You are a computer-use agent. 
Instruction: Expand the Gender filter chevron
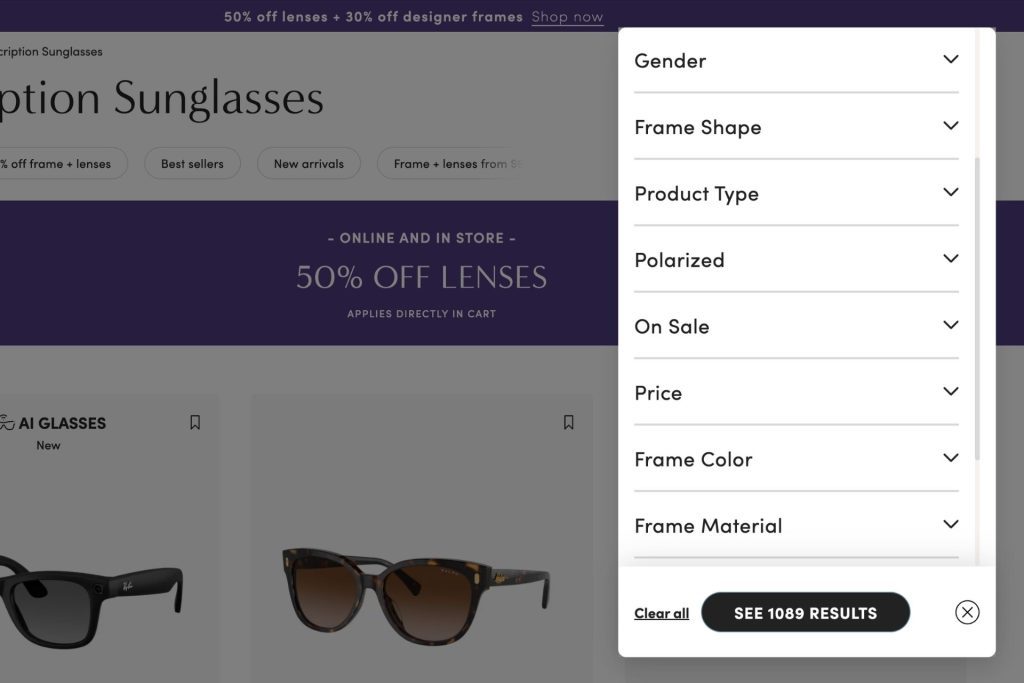click(951, 59)
